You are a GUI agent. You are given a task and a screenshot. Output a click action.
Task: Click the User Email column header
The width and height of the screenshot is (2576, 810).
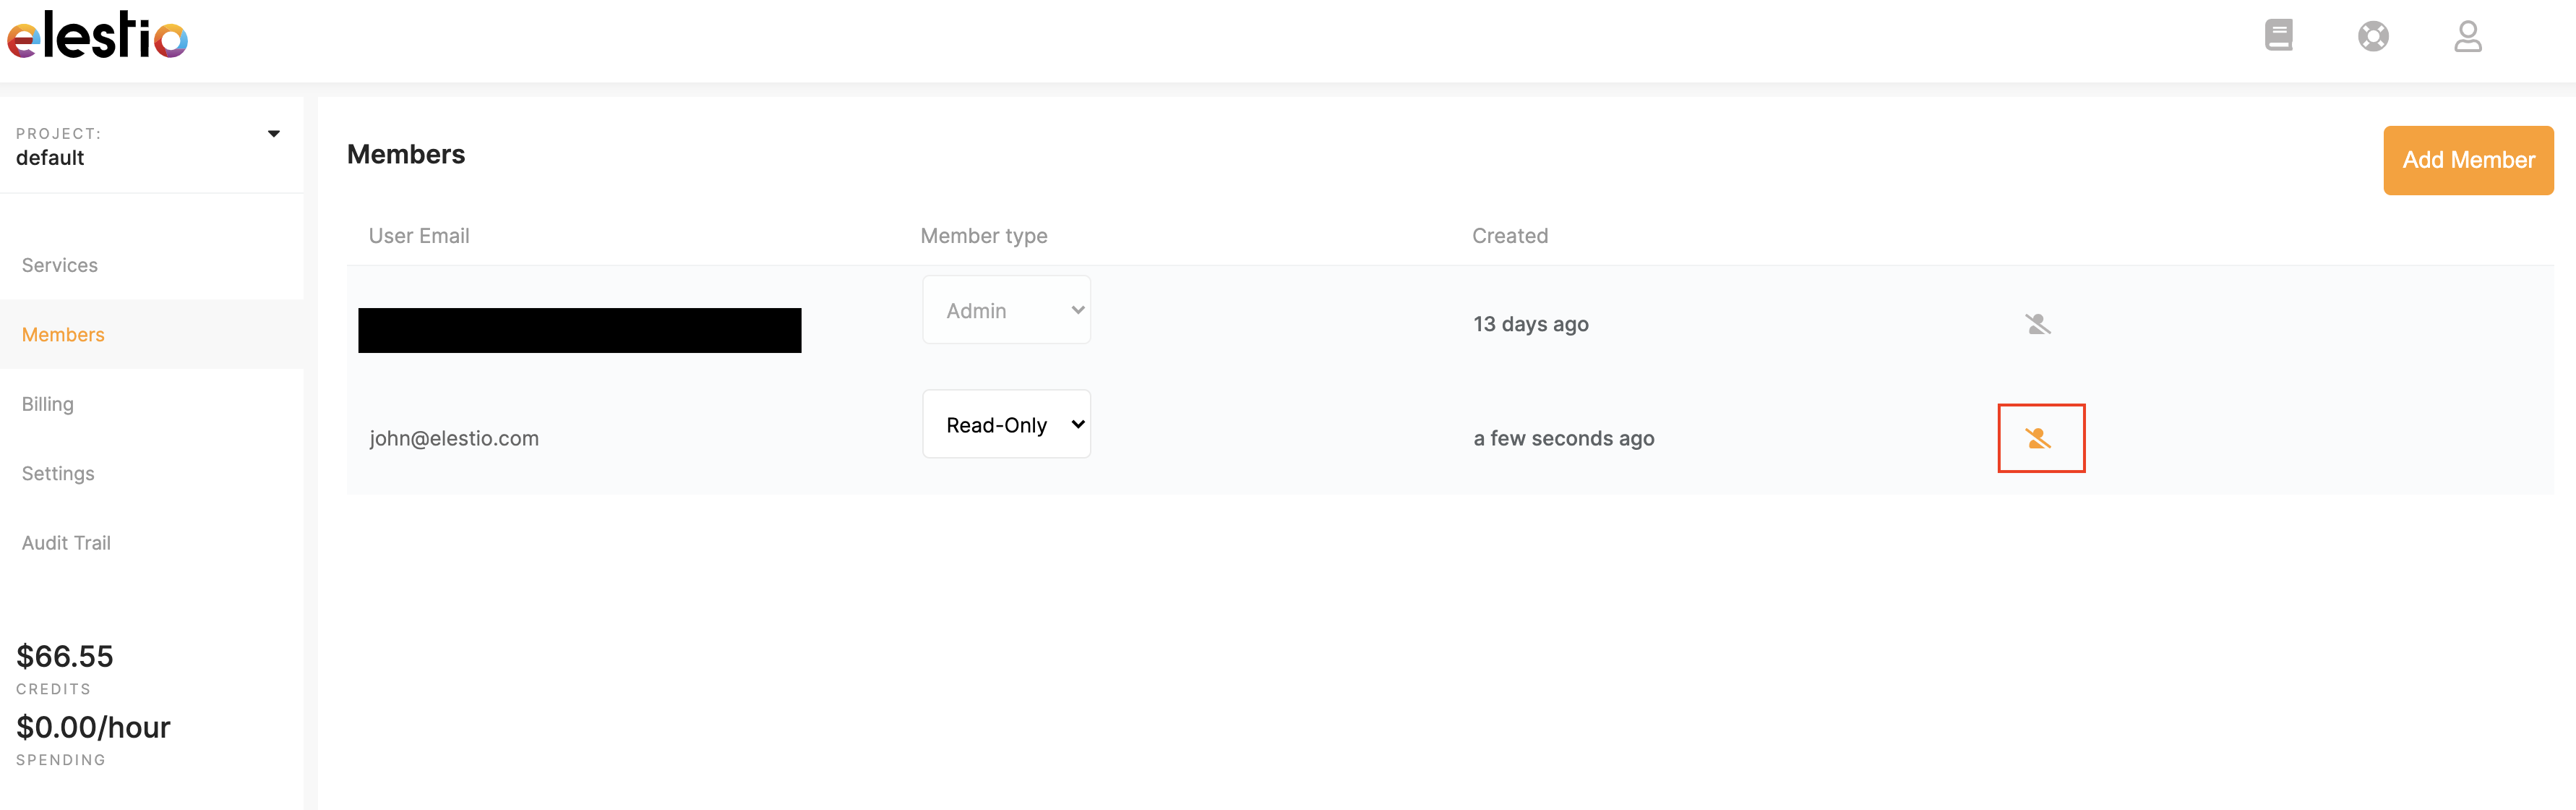coord(419,236)
